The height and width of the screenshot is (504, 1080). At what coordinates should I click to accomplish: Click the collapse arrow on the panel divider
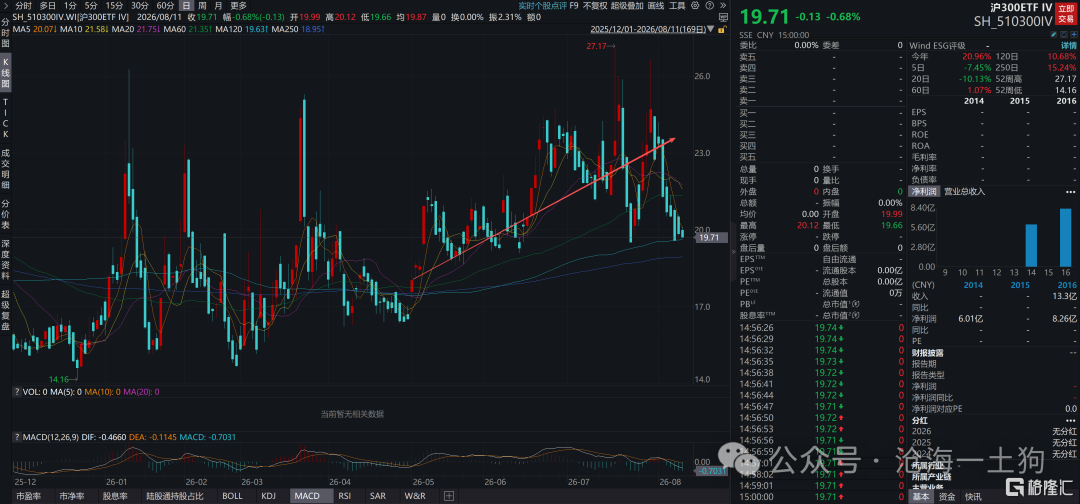[x=733, y=252]
